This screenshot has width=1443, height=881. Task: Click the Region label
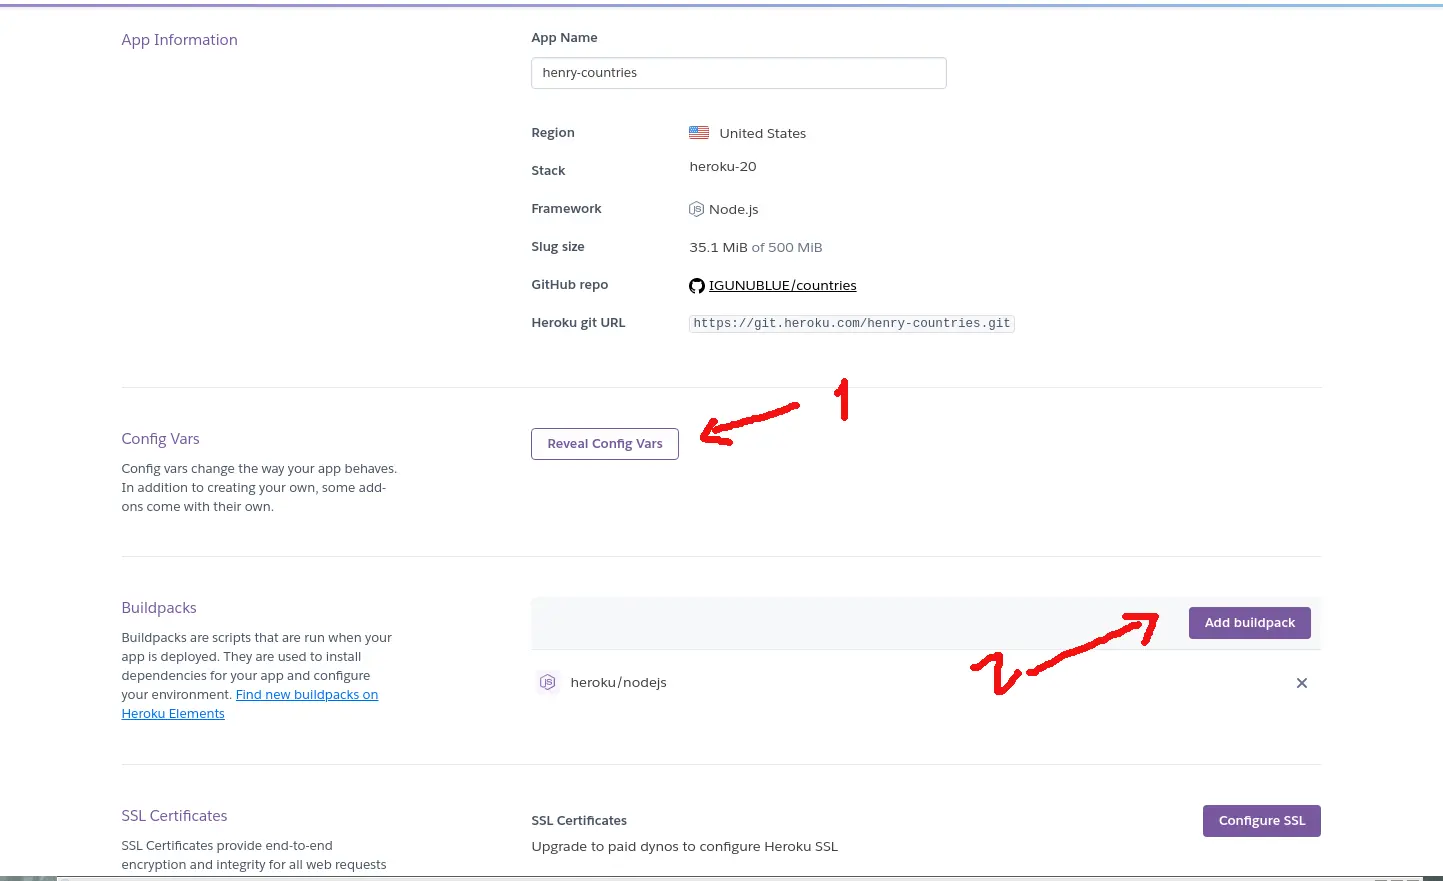coord(553,133)
